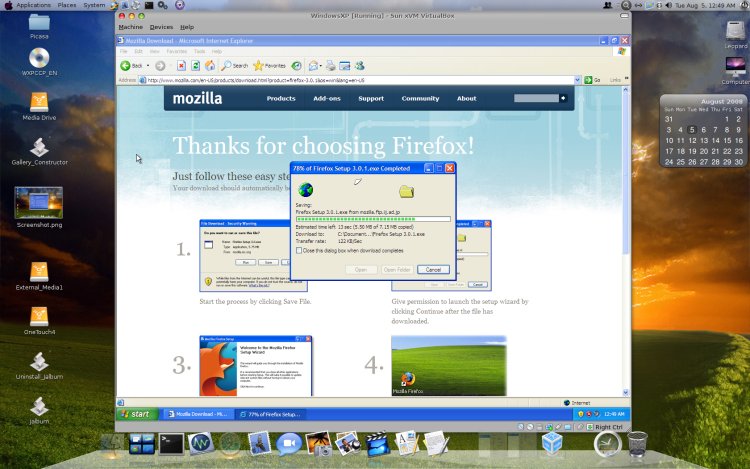Click the mozilla site search field
Image resolution: width=750 pixels, height=469 pixels.
536,98
